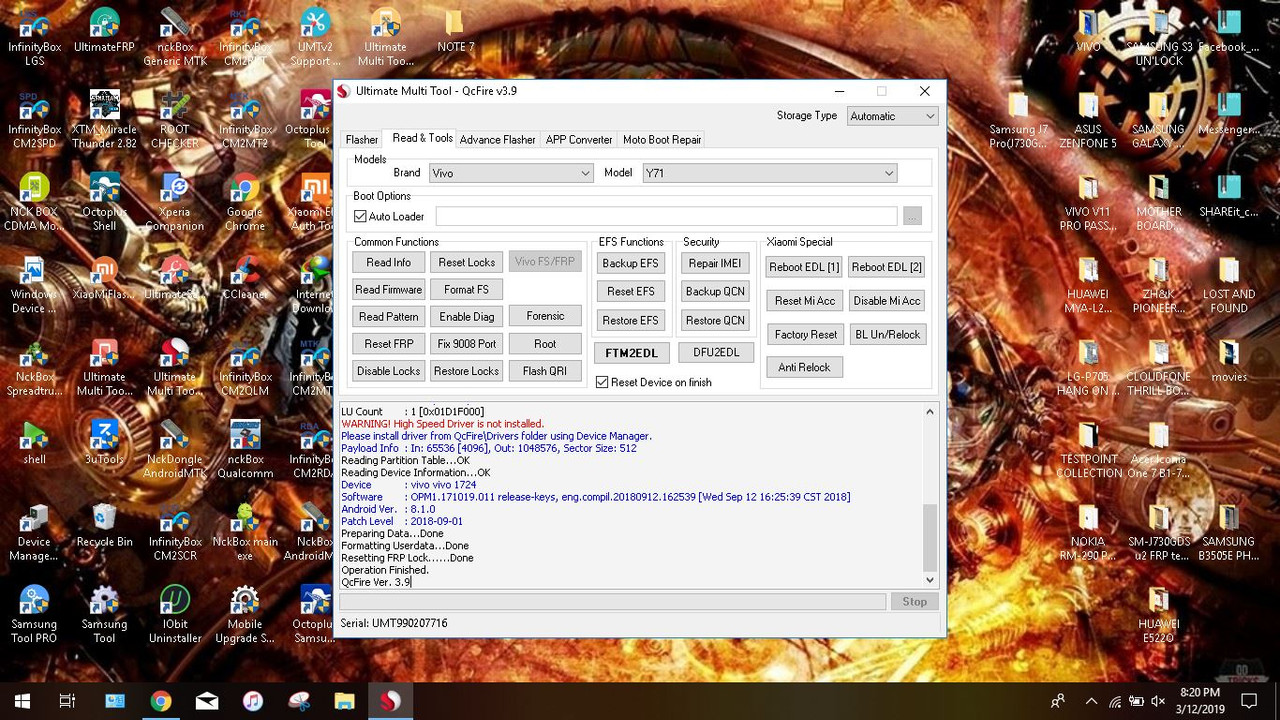Screen dimensions: 1280x720
Task: Select the CLOUDFONE THRILL folder icon
Action: [x=1158, y=367]
